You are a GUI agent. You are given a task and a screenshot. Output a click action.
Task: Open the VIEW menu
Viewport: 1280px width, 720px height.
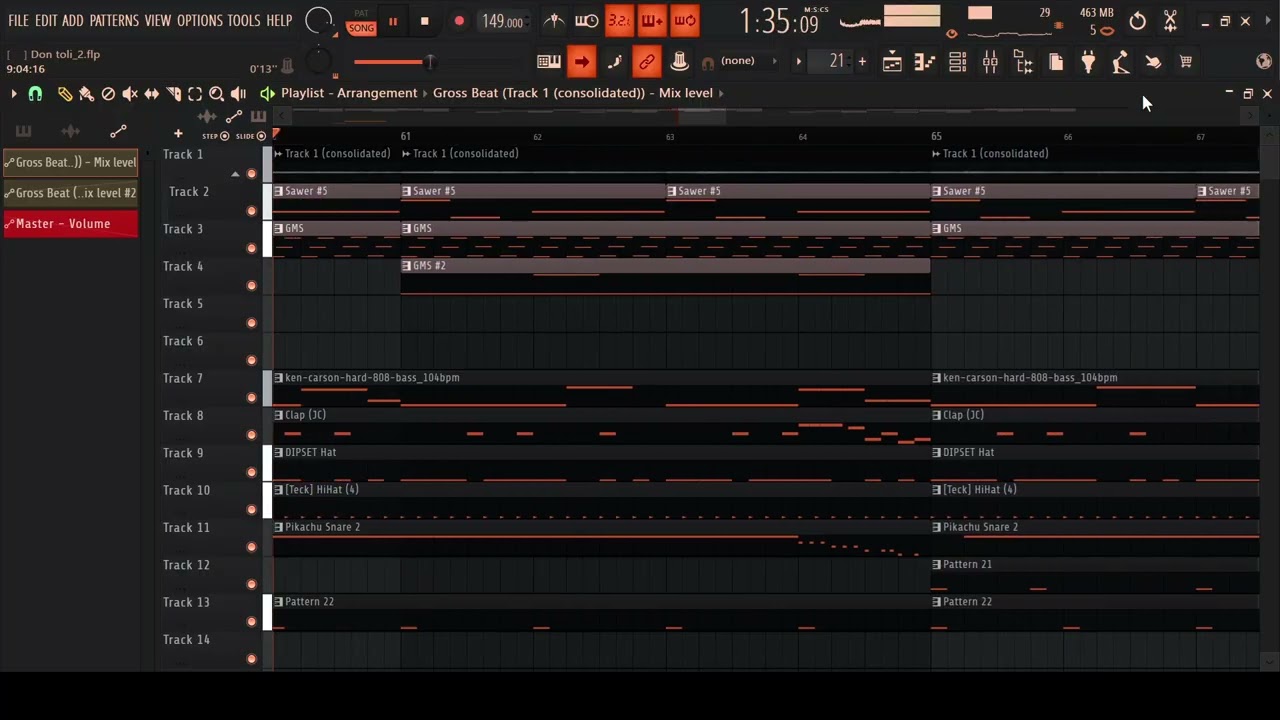pos(158,21)
